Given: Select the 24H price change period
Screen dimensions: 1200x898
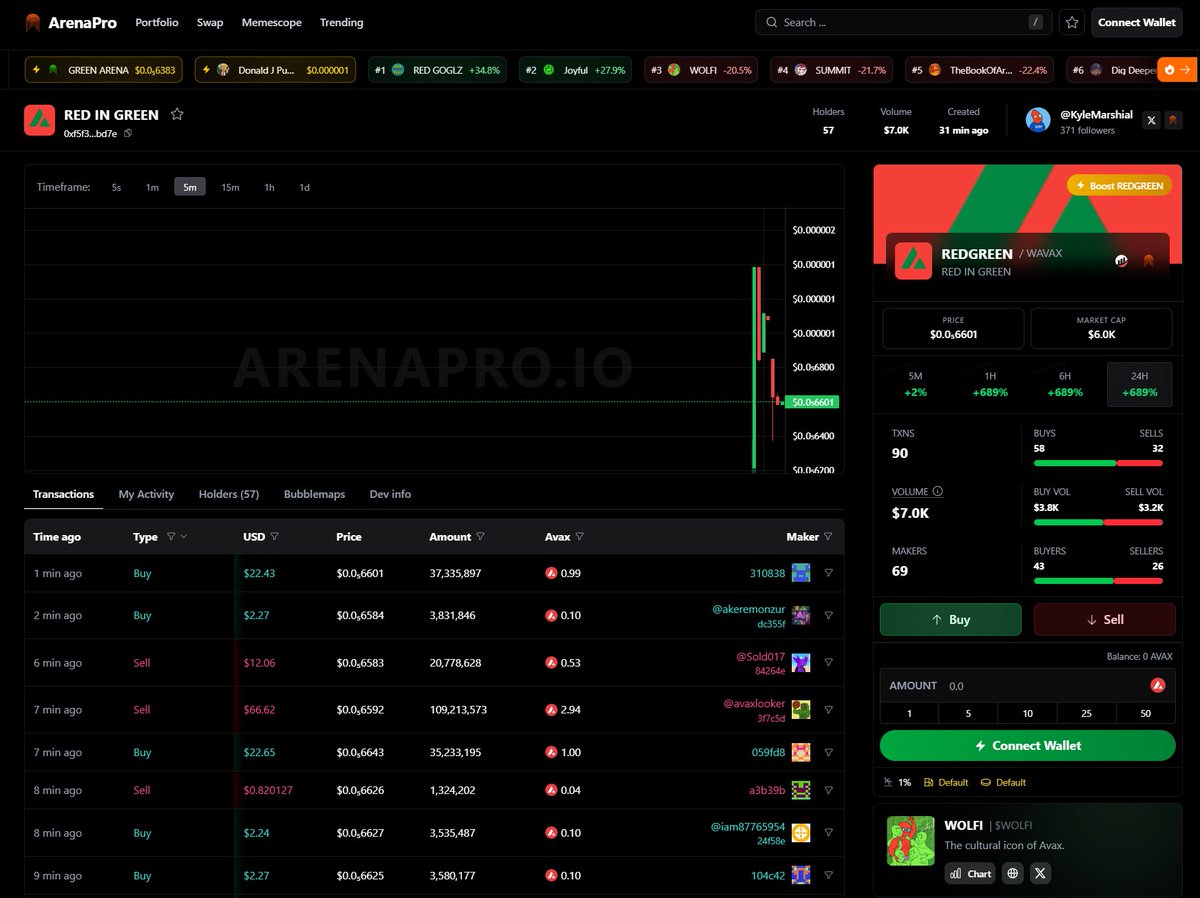Looking at the screenshot, I should point(1139,384).
